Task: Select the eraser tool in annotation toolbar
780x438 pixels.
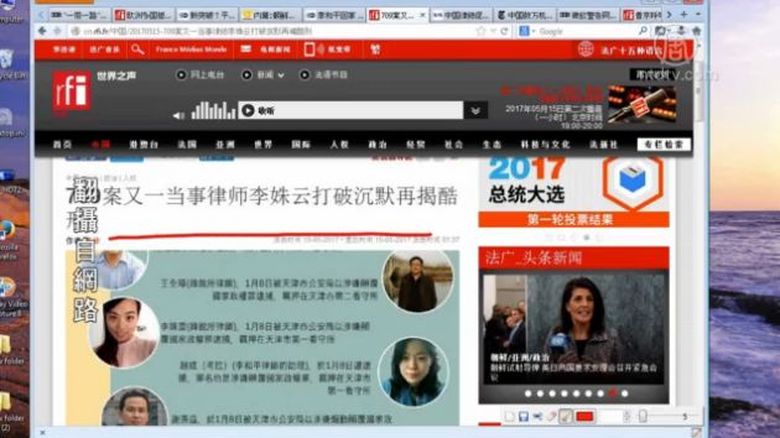Action: [x=551, y=416]
